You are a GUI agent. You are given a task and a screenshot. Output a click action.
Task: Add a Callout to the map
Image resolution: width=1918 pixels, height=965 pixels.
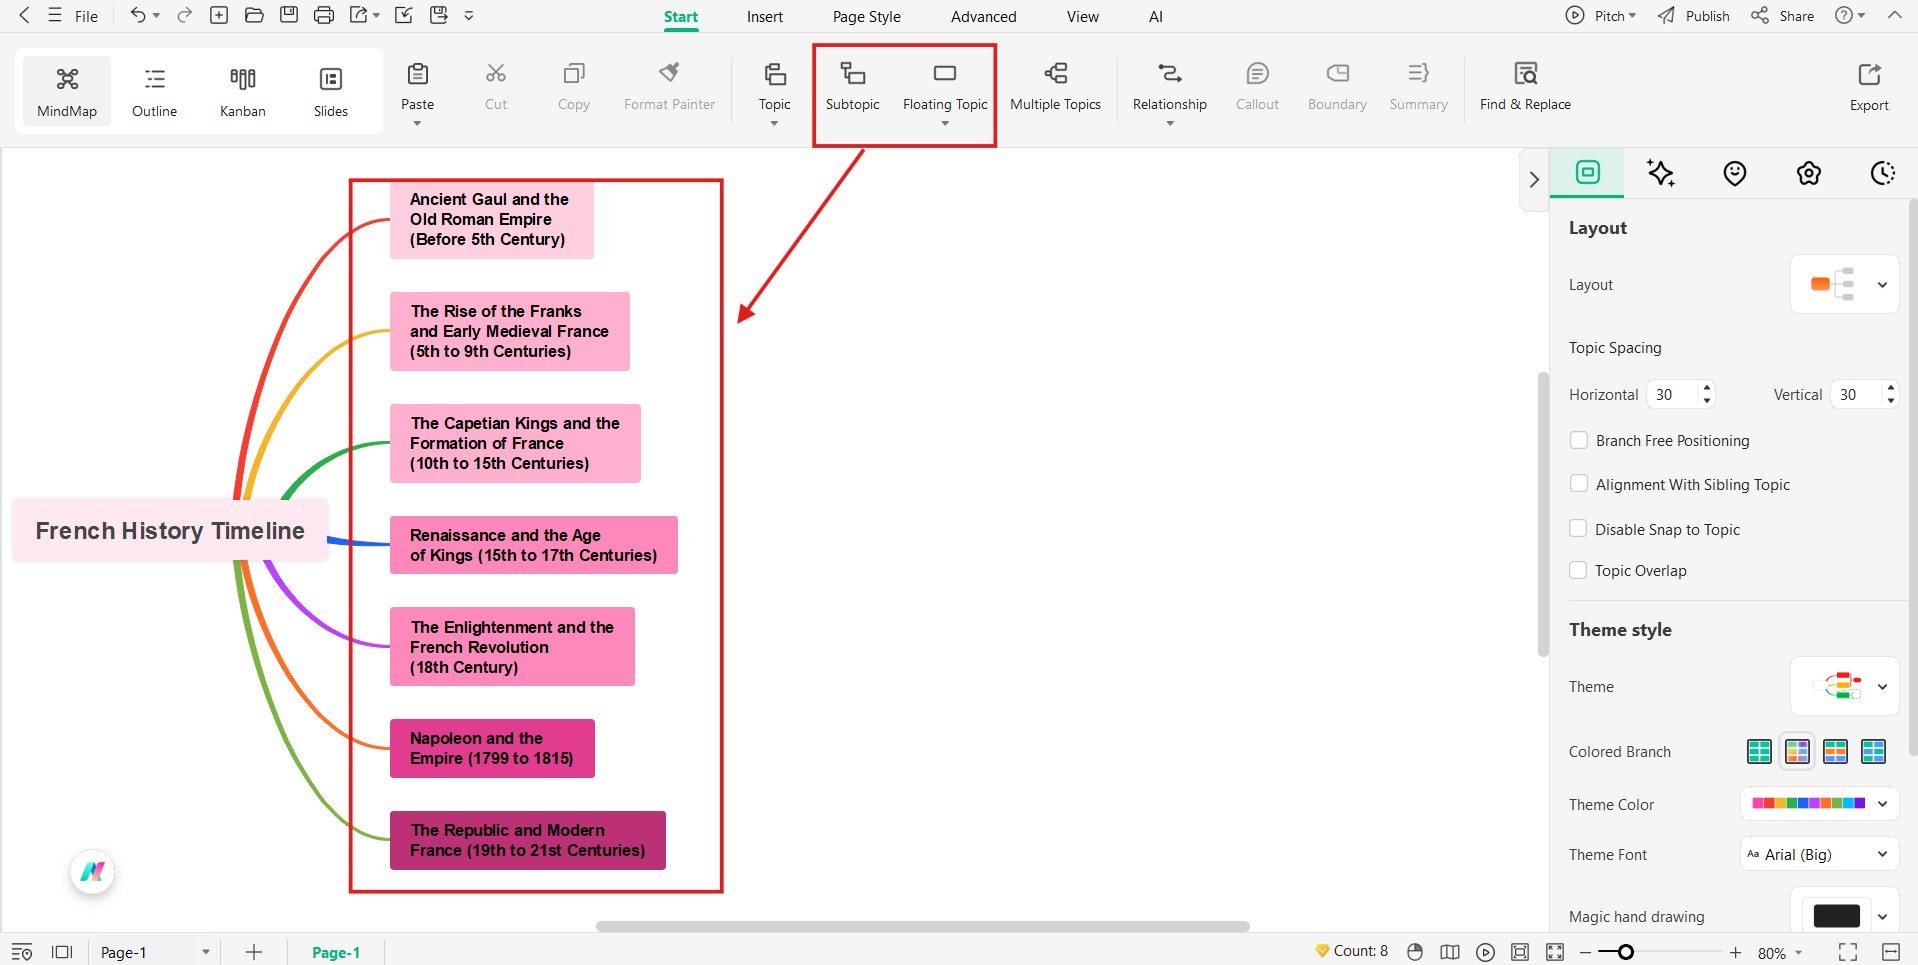[1256, 88]
